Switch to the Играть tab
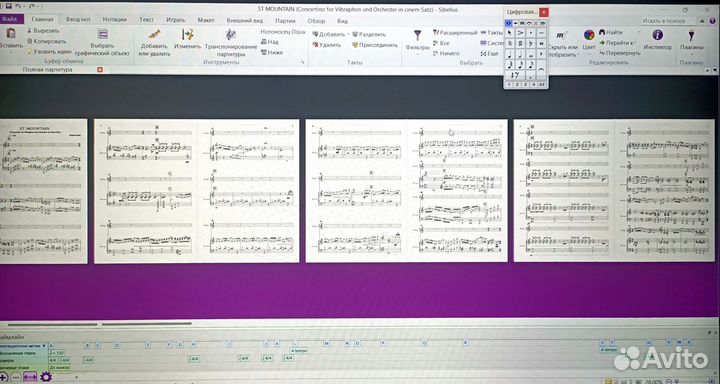 (175, 20)
